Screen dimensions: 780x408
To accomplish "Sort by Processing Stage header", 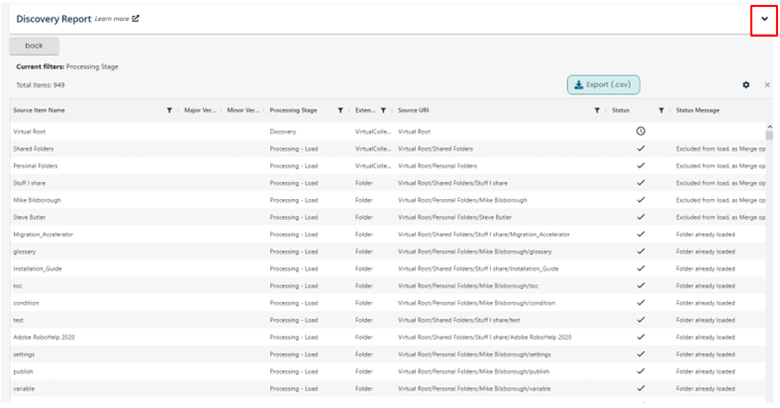I will [x=293, y=110].
